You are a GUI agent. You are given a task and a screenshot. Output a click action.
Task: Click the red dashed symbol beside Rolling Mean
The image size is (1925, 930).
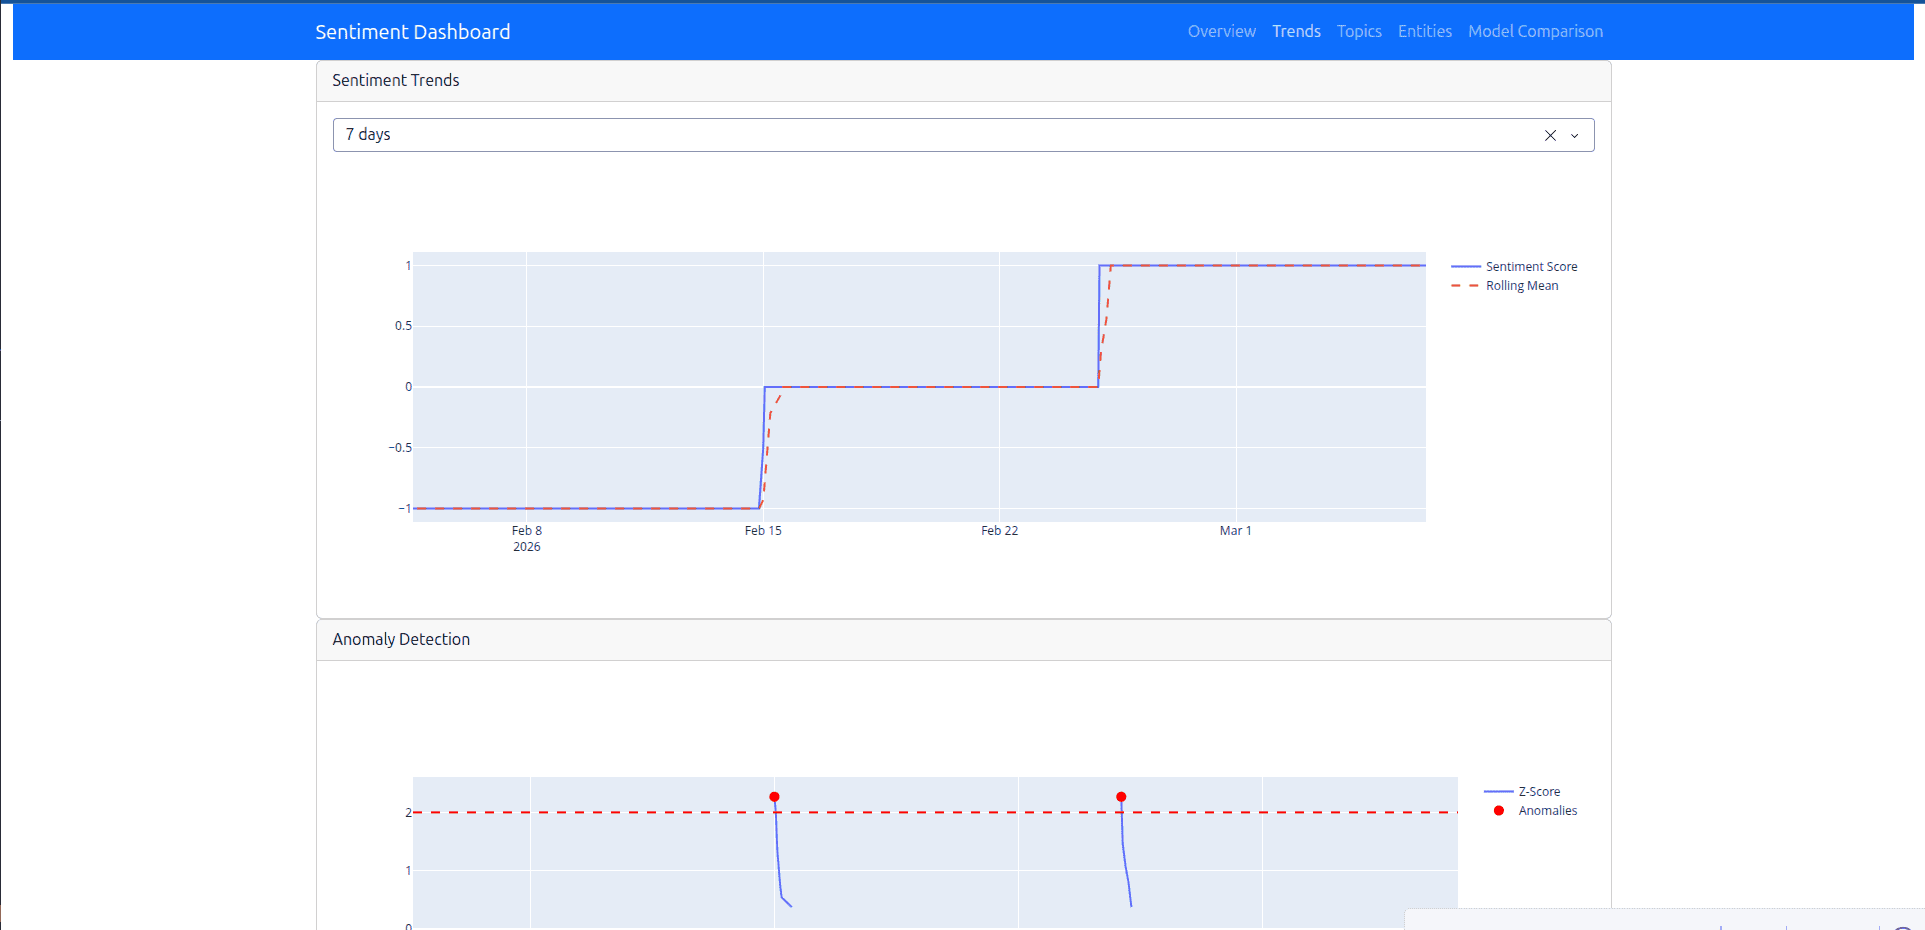[1465, 285]
